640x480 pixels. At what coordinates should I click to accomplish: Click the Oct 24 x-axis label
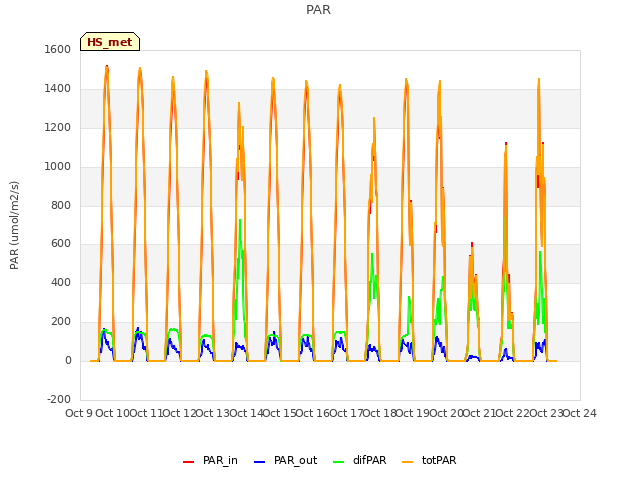[580, 413]
